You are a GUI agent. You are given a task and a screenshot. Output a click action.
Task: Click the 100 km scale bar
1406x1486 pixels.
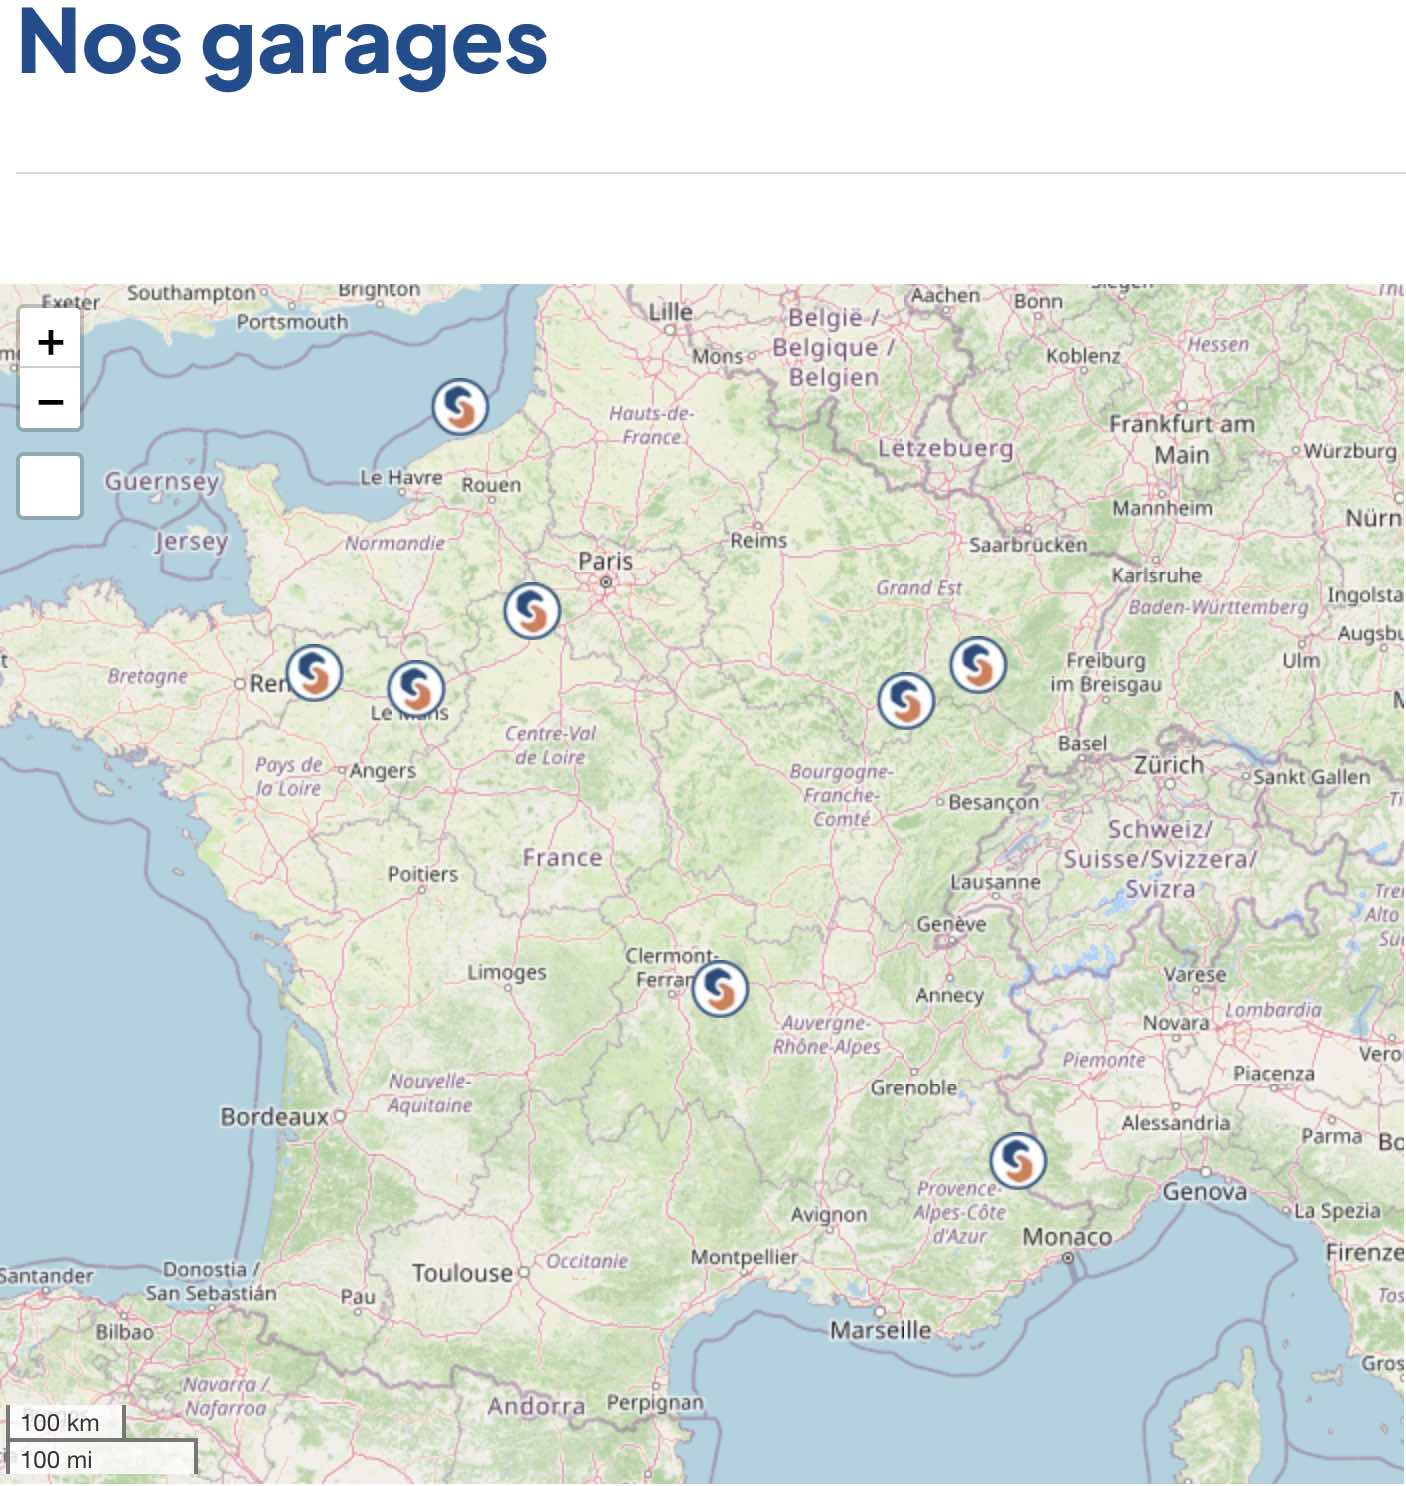[62, 1422]
